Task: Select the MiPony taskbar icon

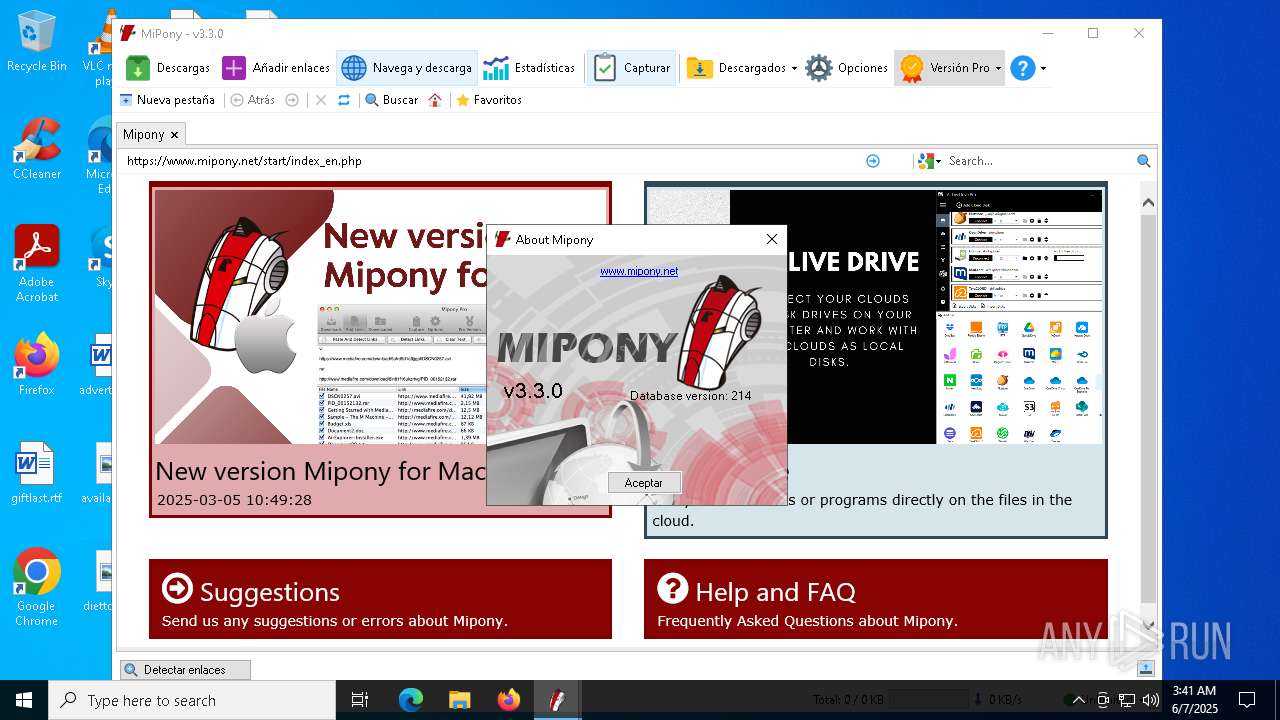Action: pyautogui.click(x=557, y=700)
